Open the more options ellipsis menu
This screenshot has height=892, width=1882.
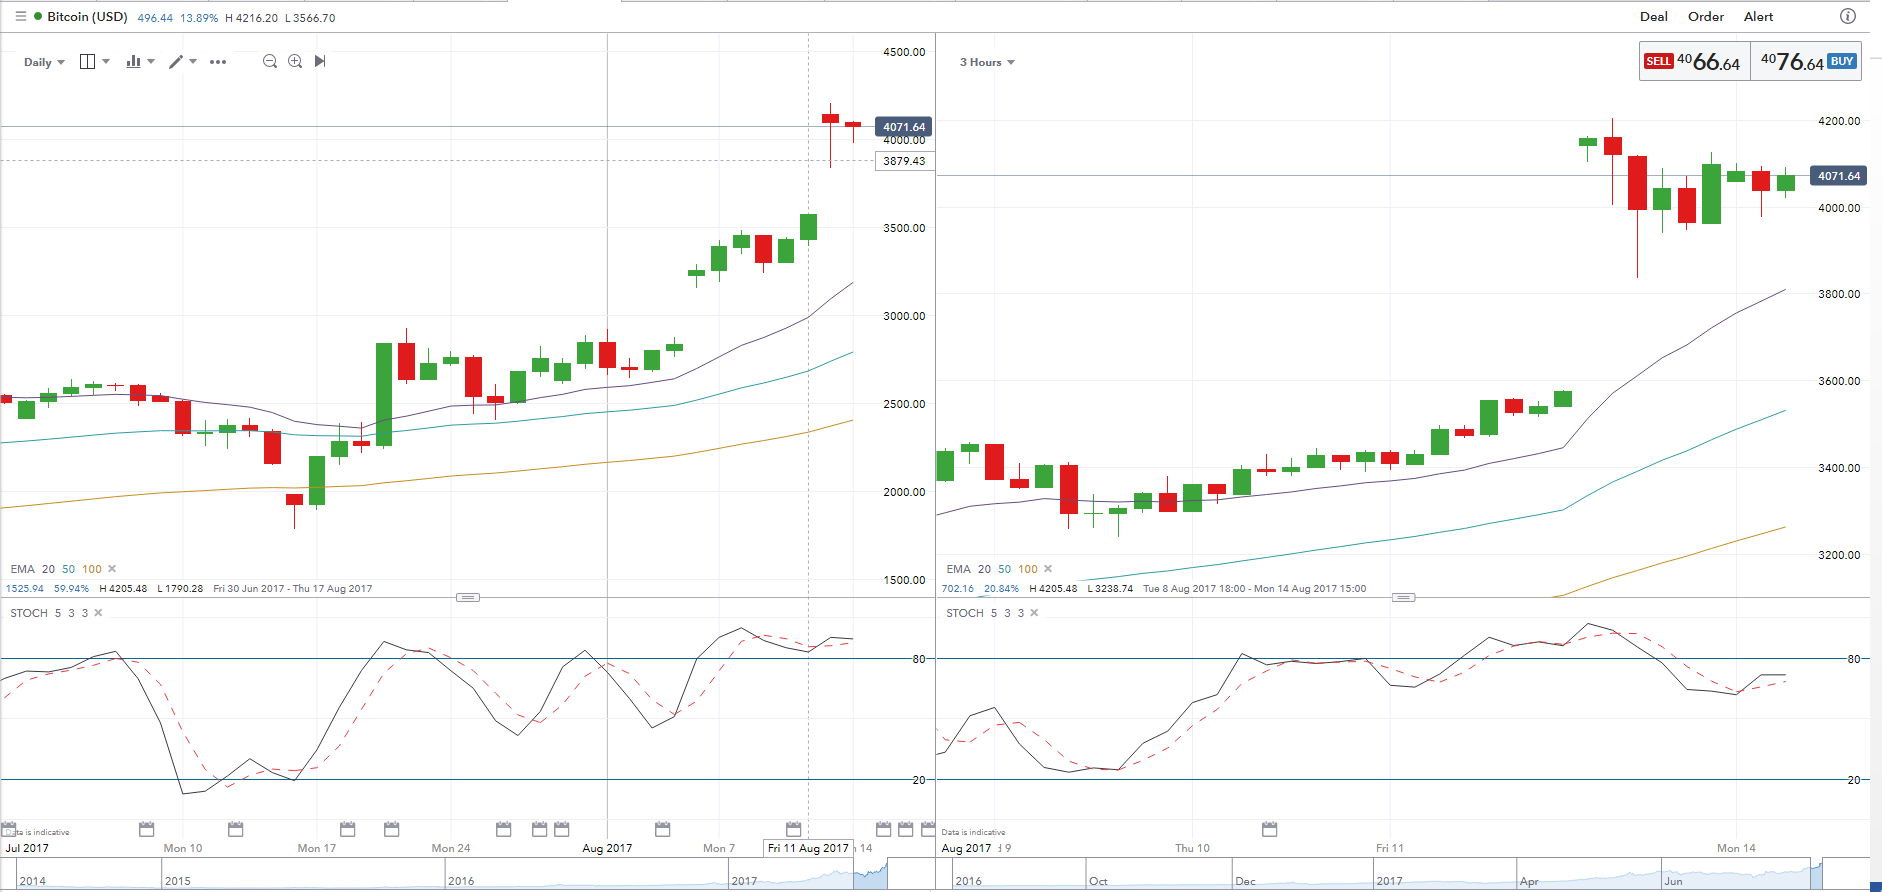coord(218,62)
